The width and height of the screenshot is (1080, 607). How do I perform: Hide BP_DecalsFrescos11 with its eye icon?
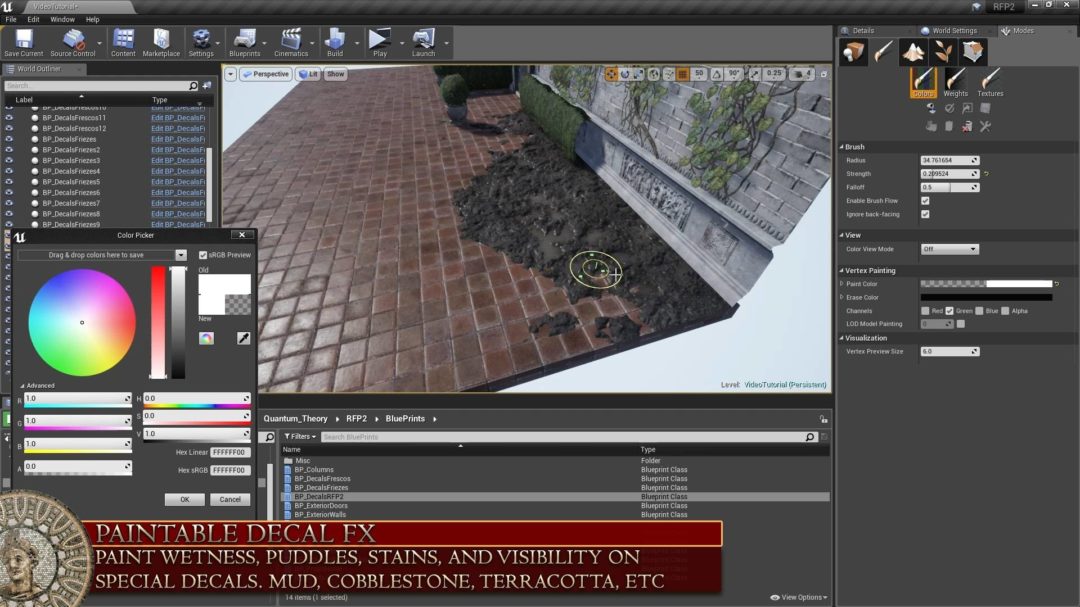click(x=9, y=118)
